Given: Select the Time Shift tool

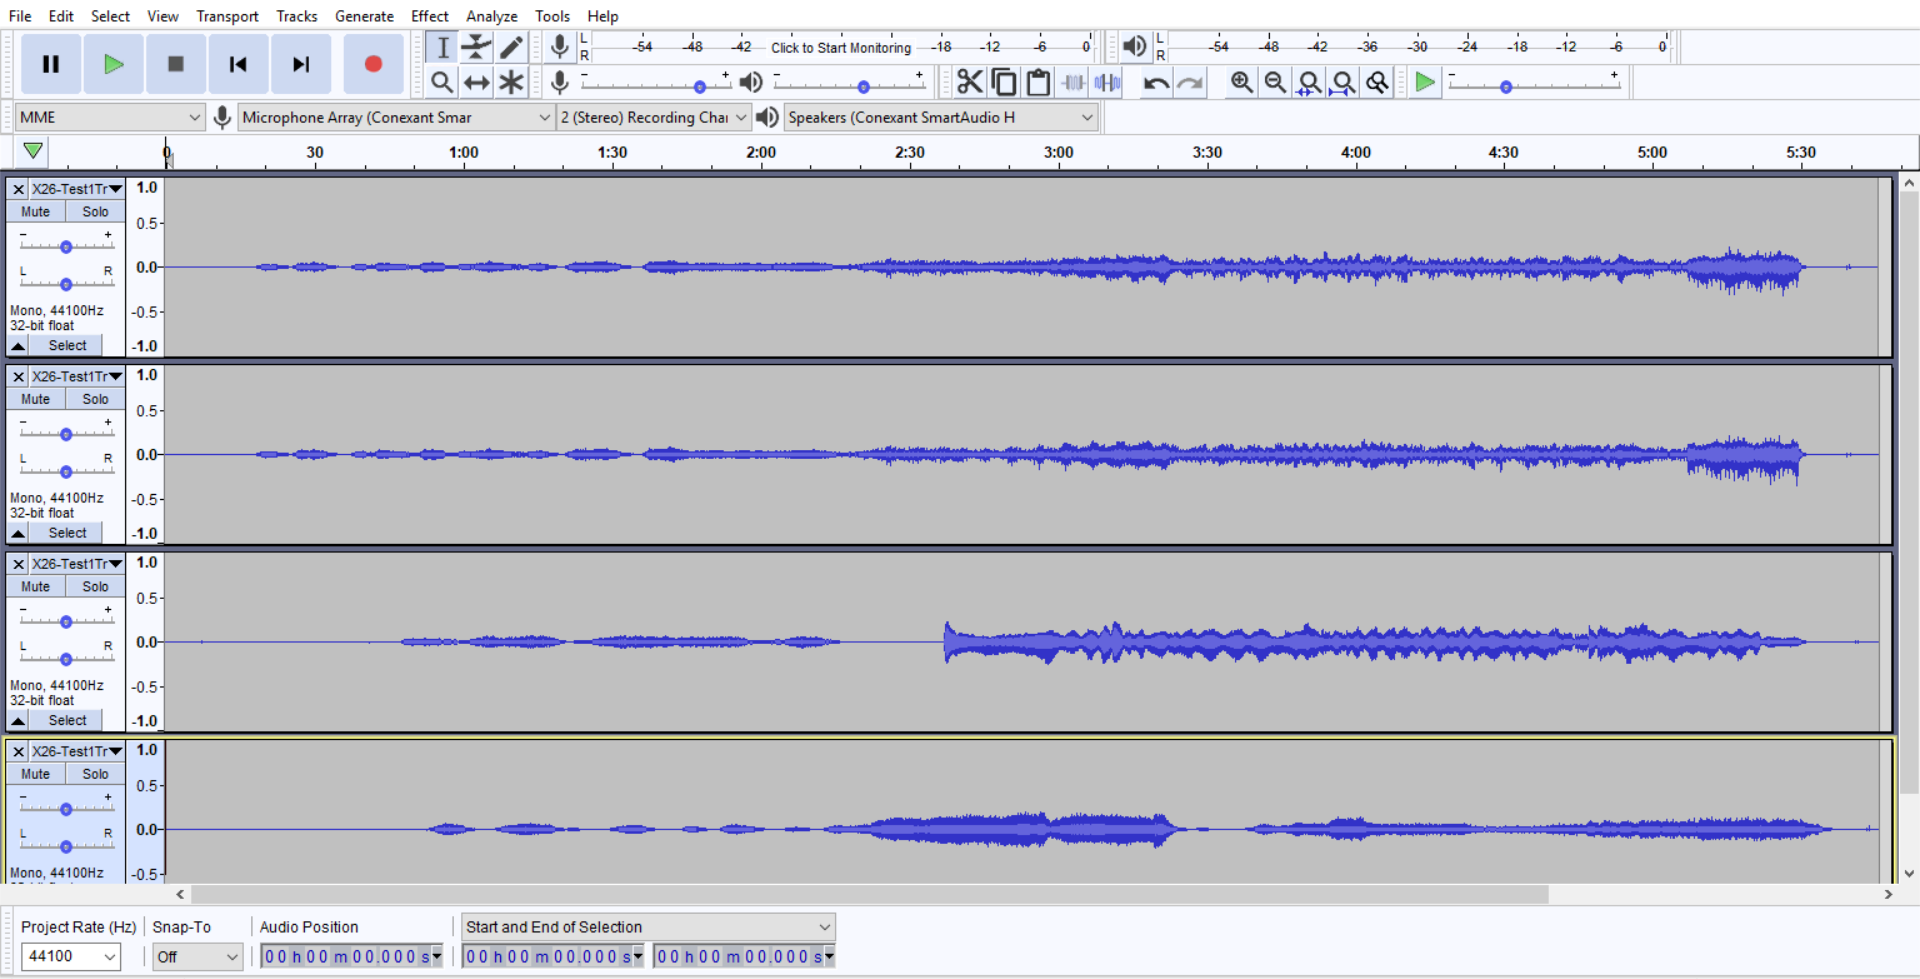Looking at the screenshot, I should click(x=477, y=82).
